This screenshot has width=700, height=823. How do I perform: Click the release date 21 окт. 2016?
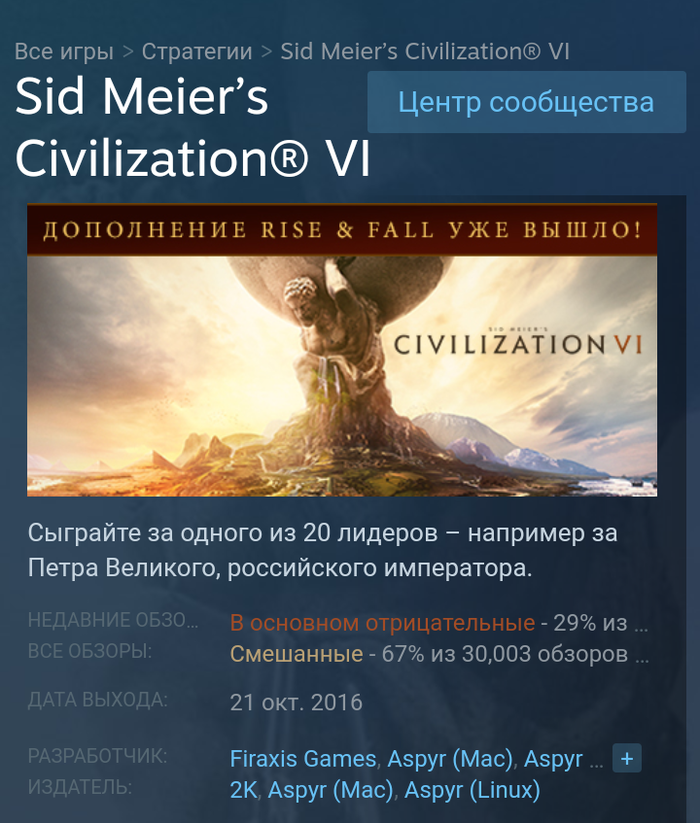296,702
